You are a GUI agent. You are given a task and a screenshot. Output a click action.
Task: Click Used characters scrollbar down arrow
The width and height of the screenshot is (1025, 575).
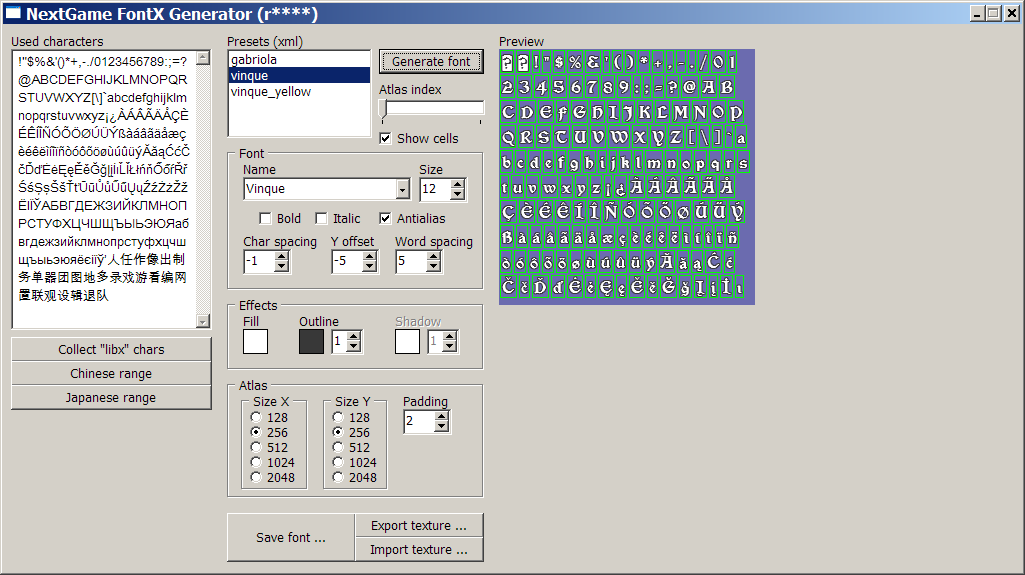[x=203, y=321]
